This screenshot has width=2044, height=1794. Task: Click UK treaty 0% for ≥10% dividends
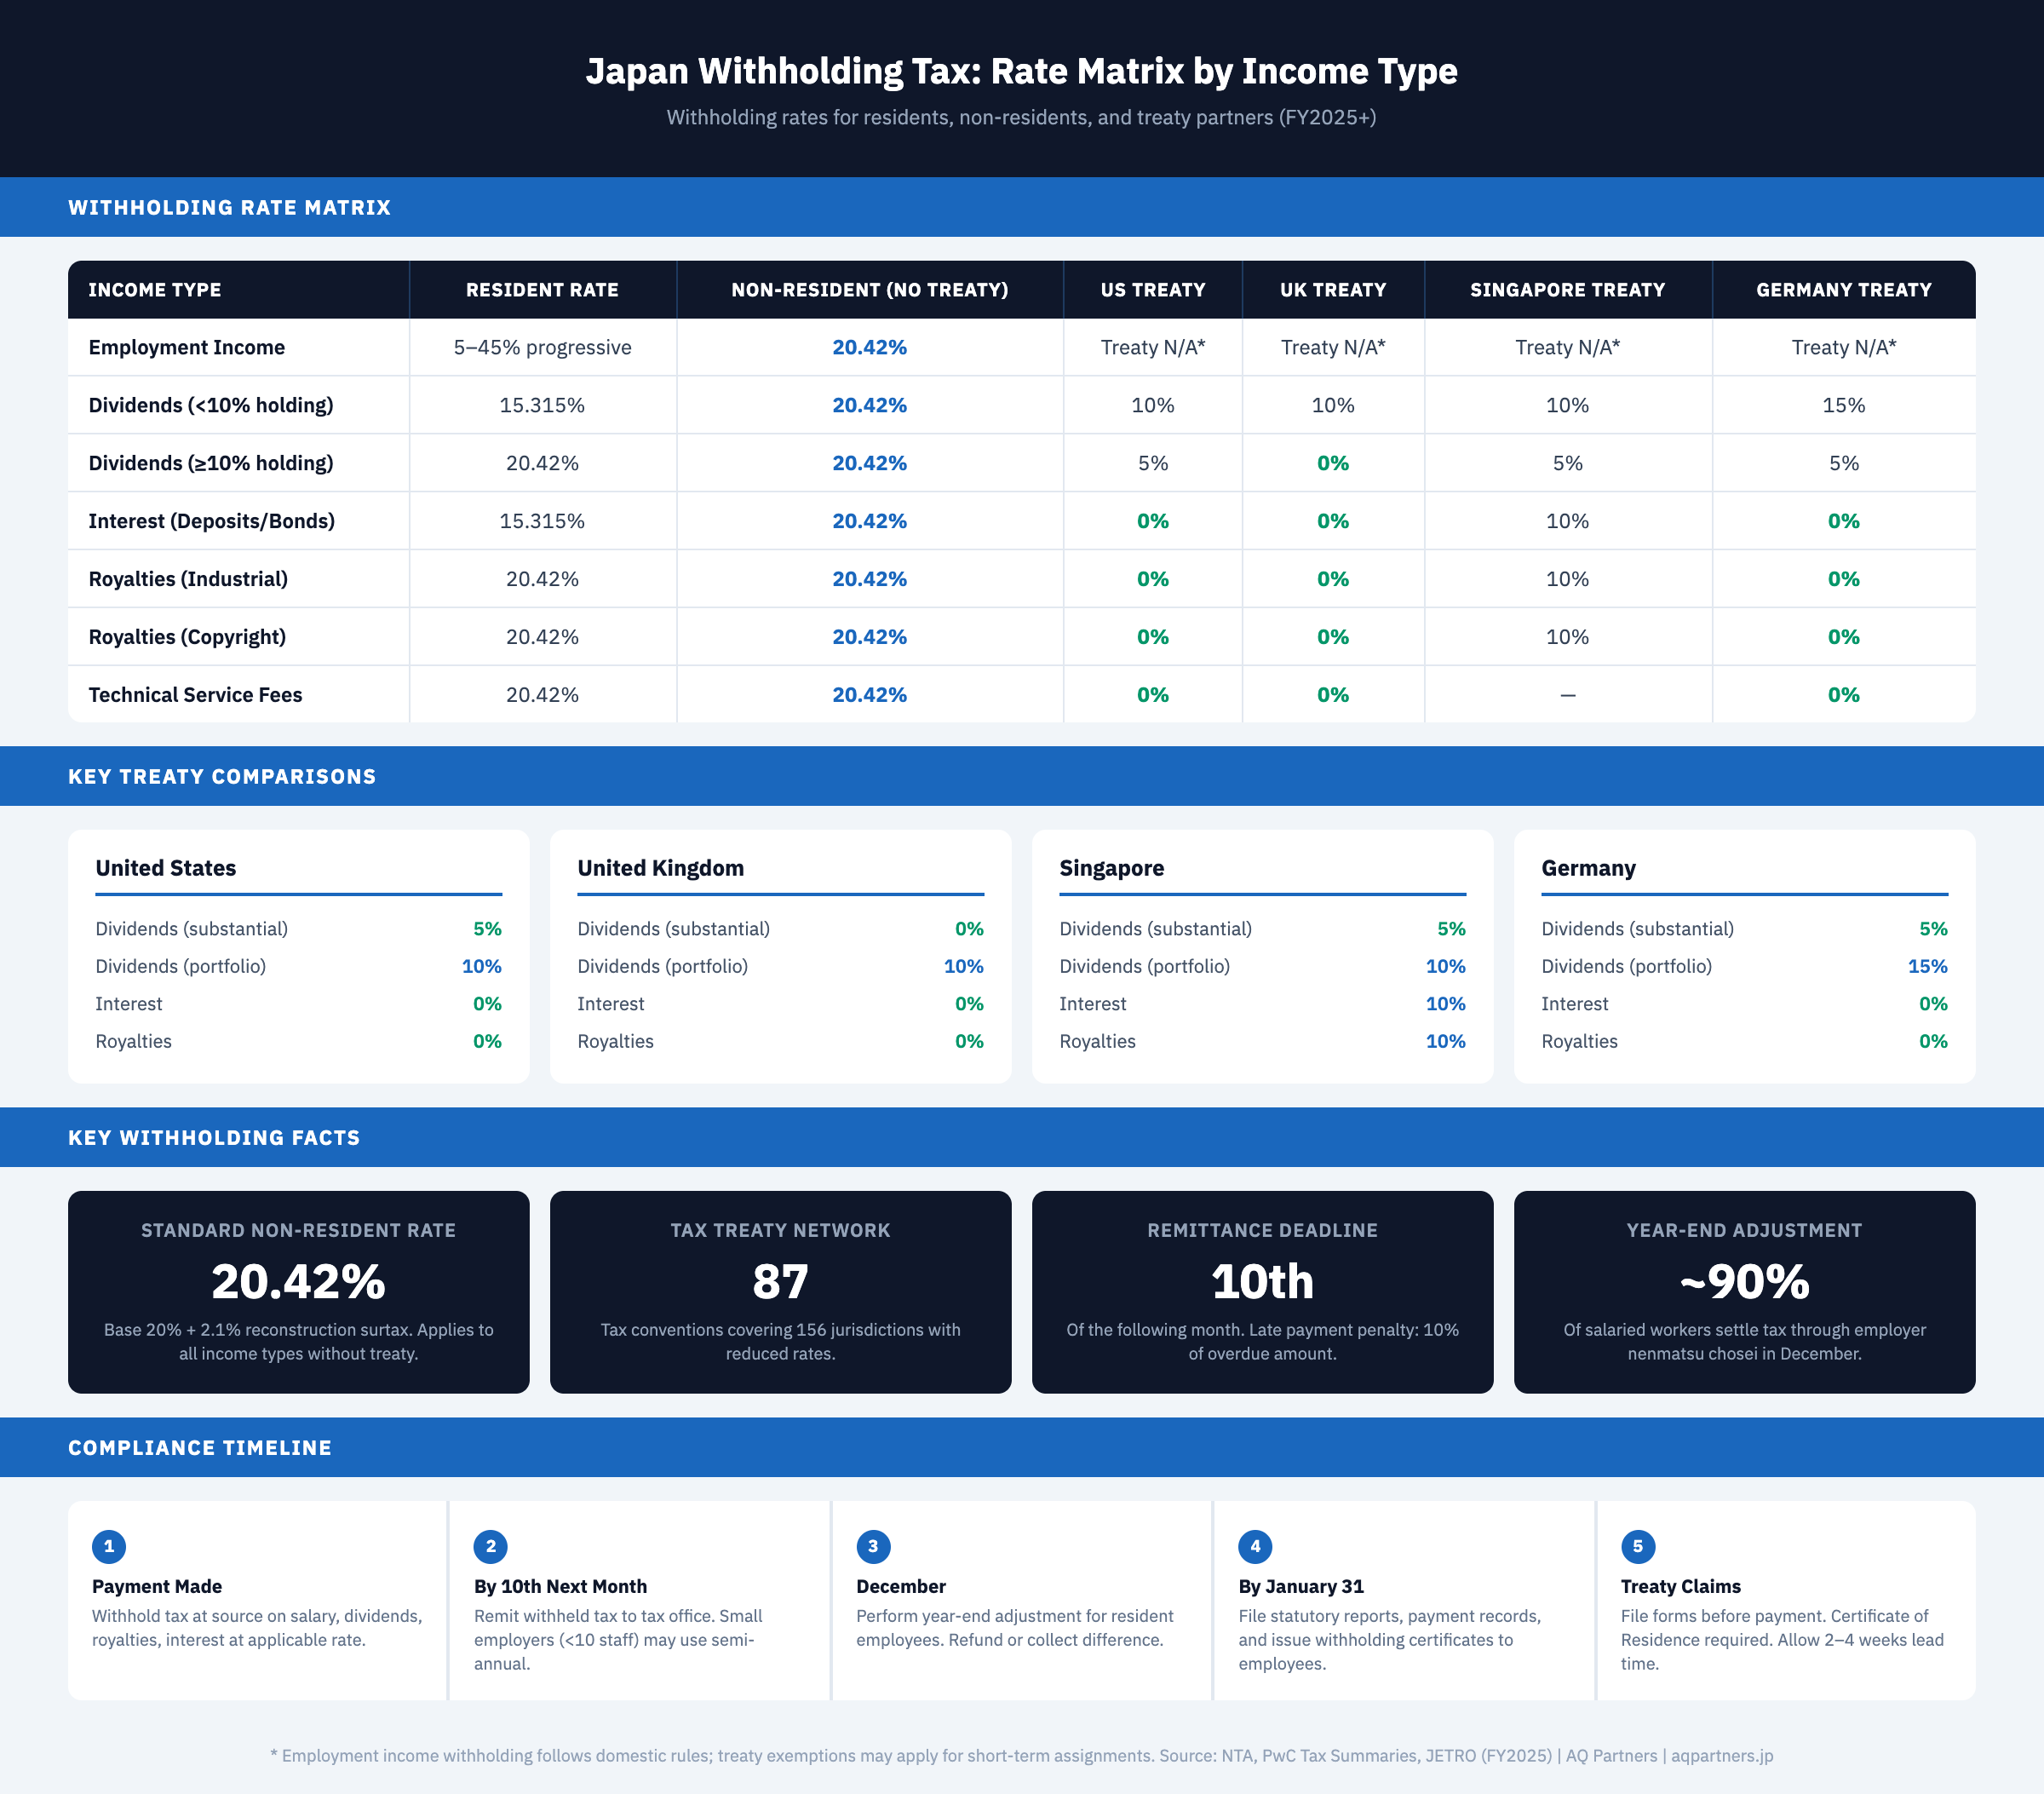pyautogui.click(x=1332, y=463)
